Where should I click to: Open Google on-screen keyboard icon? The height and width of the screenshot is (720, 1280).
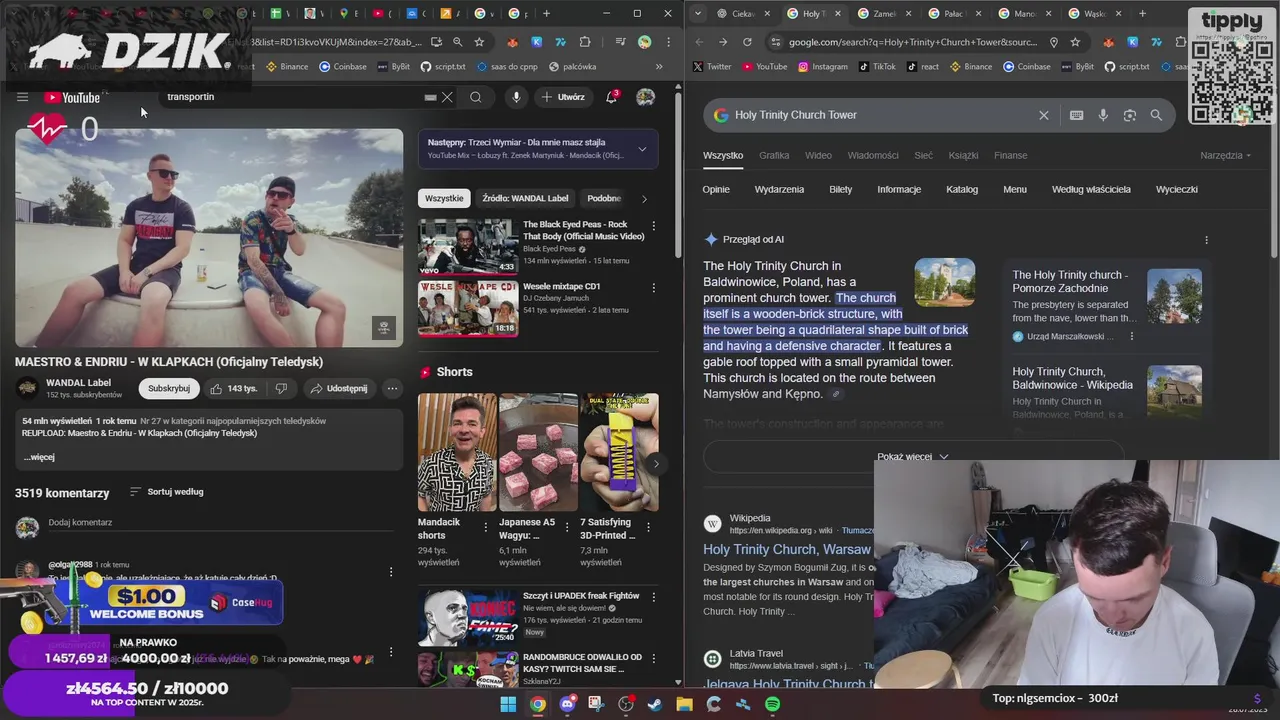[1076, 115]
